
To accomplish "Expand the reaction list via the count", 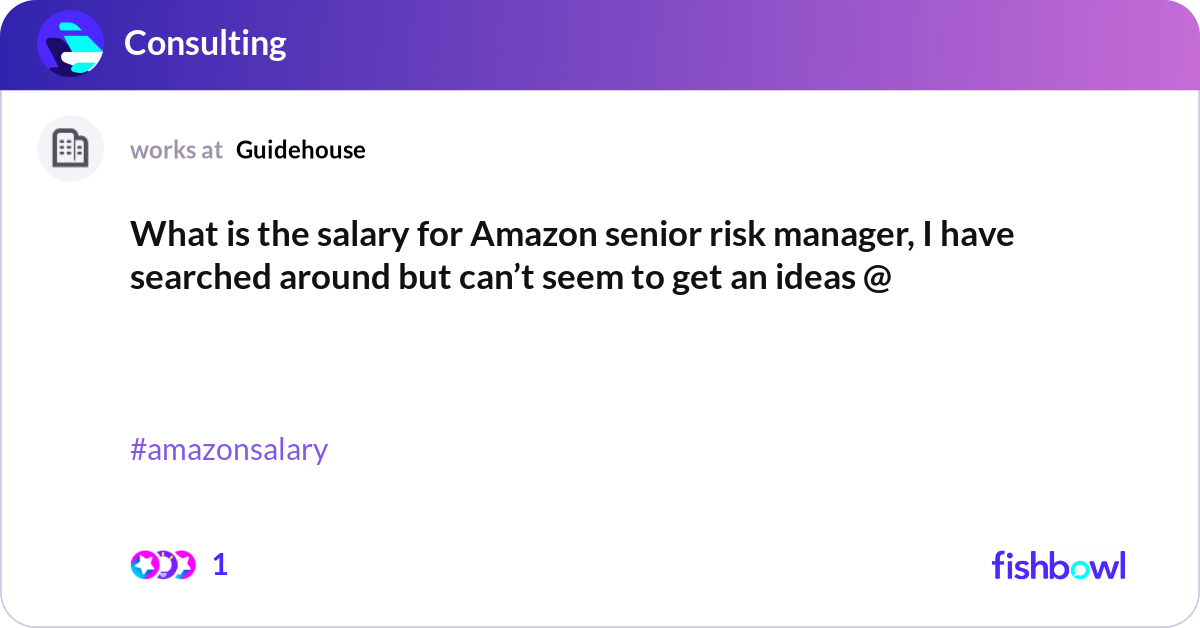I will 220,565.
